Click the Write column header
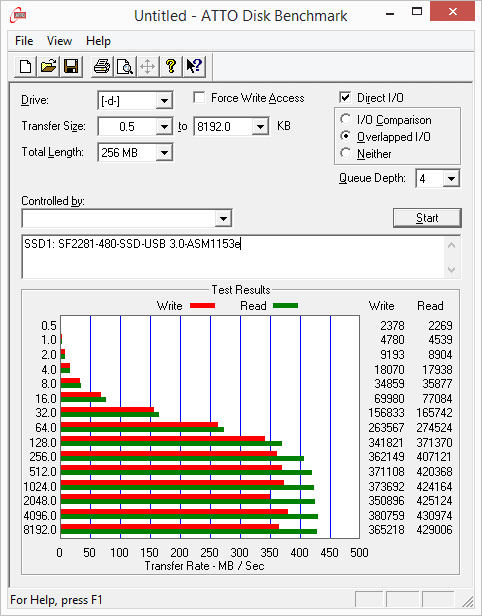The width and height of the screenshot is (482, 616). (x=381, y=306)
